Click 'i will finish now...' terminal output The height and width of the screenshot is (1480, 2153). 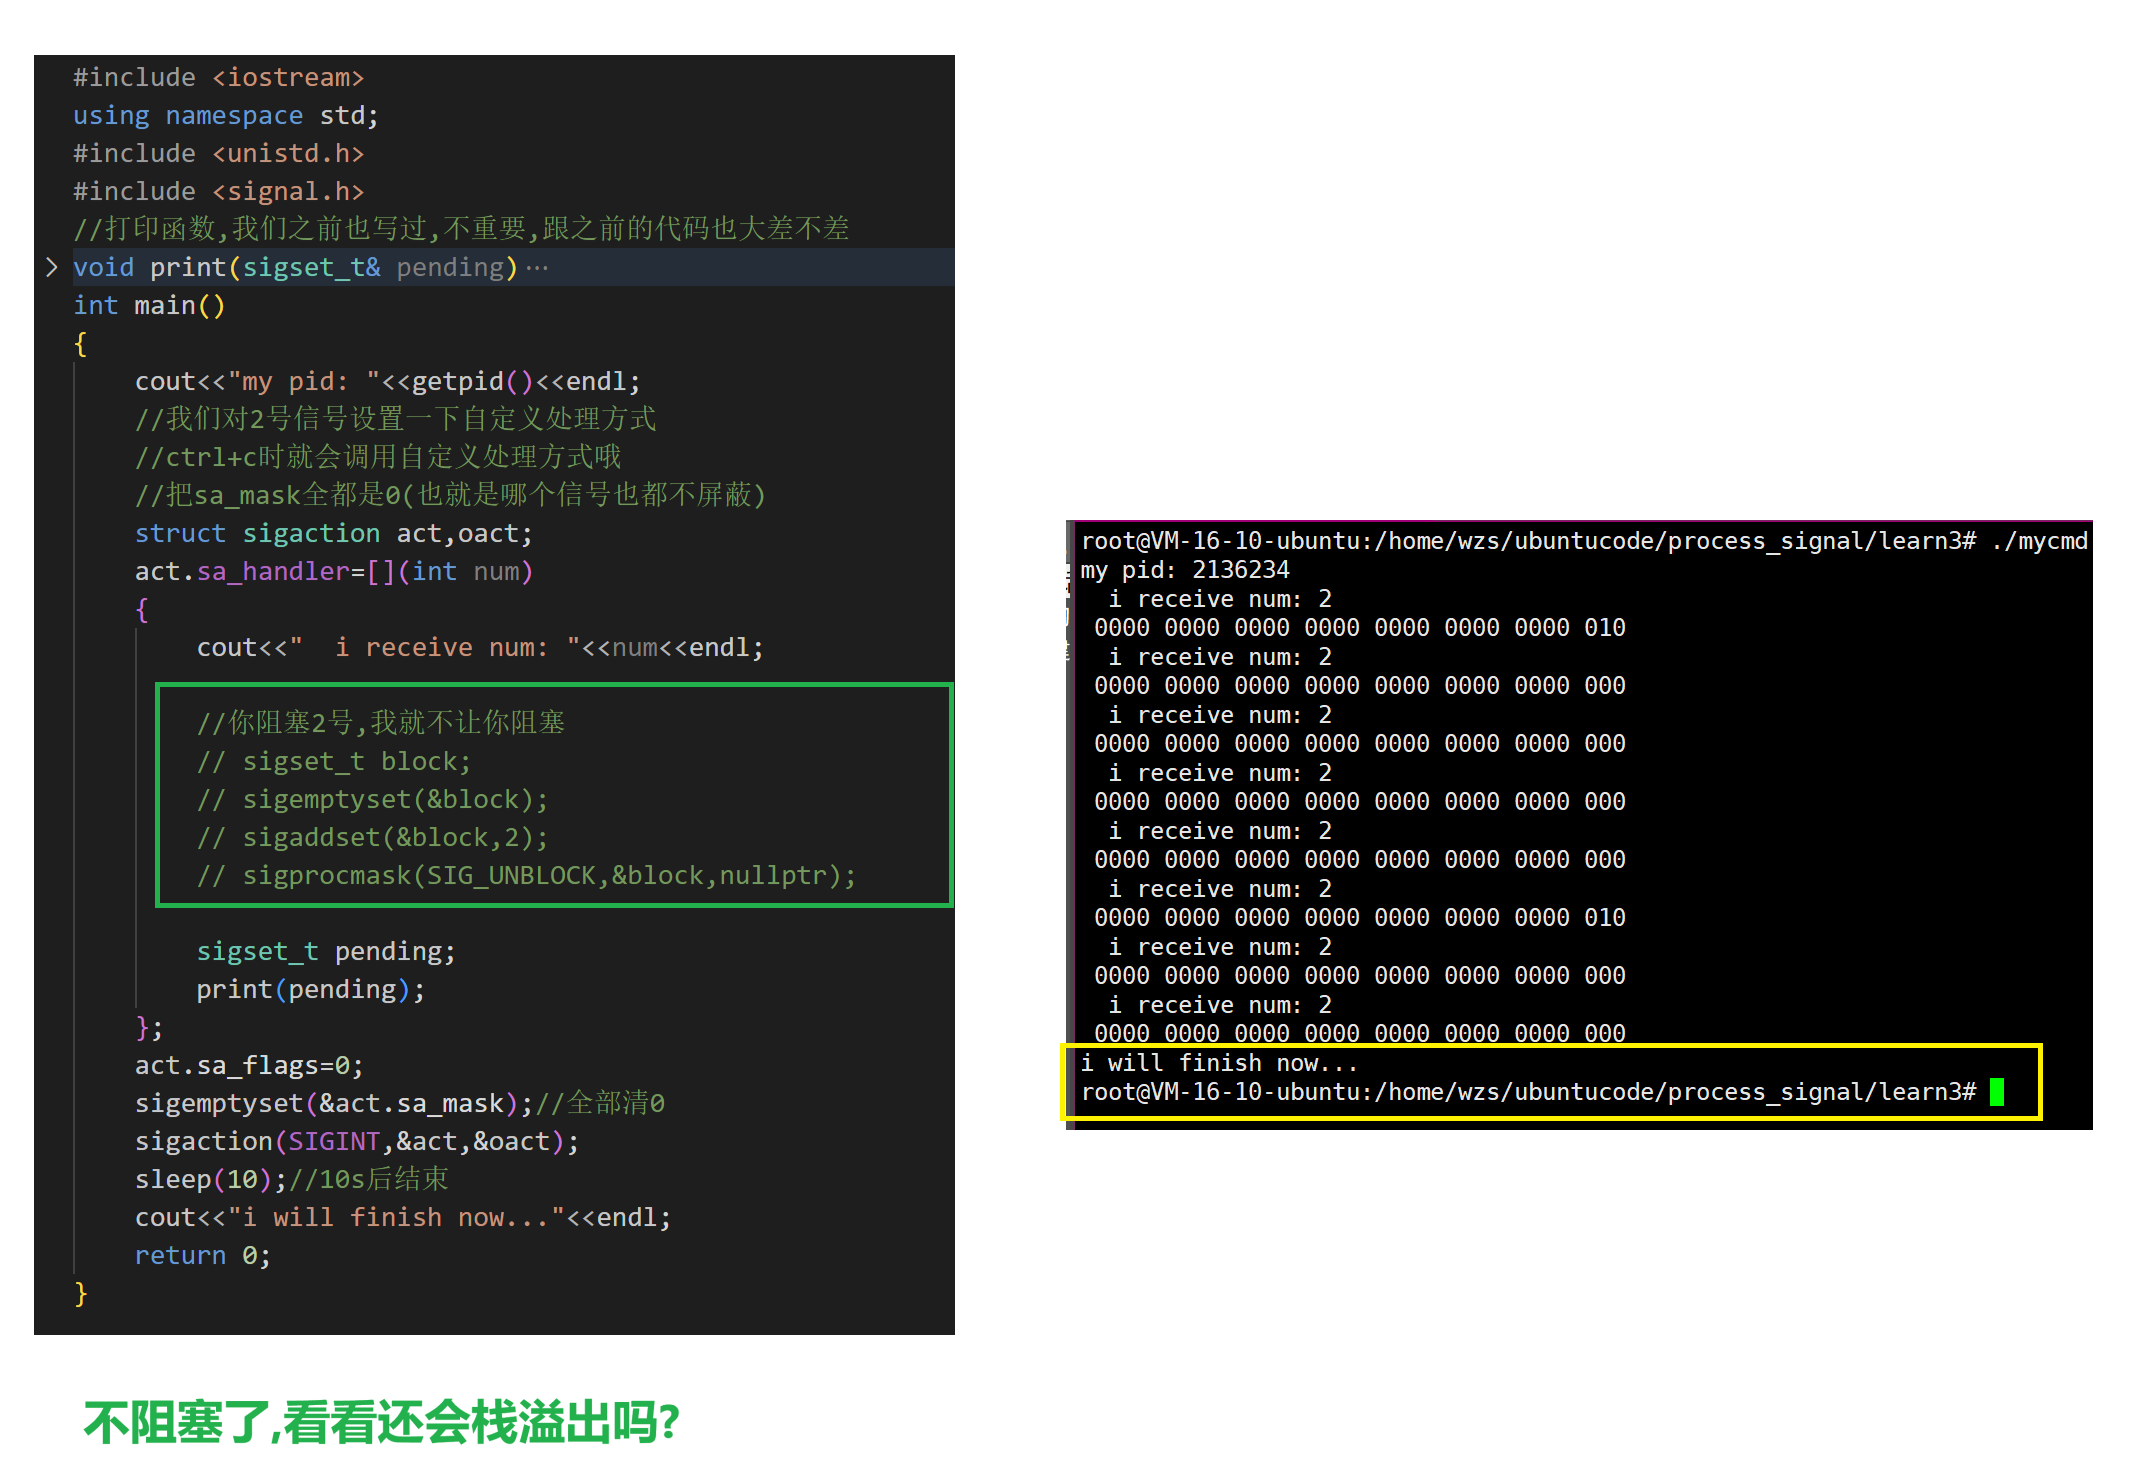1218,1063
